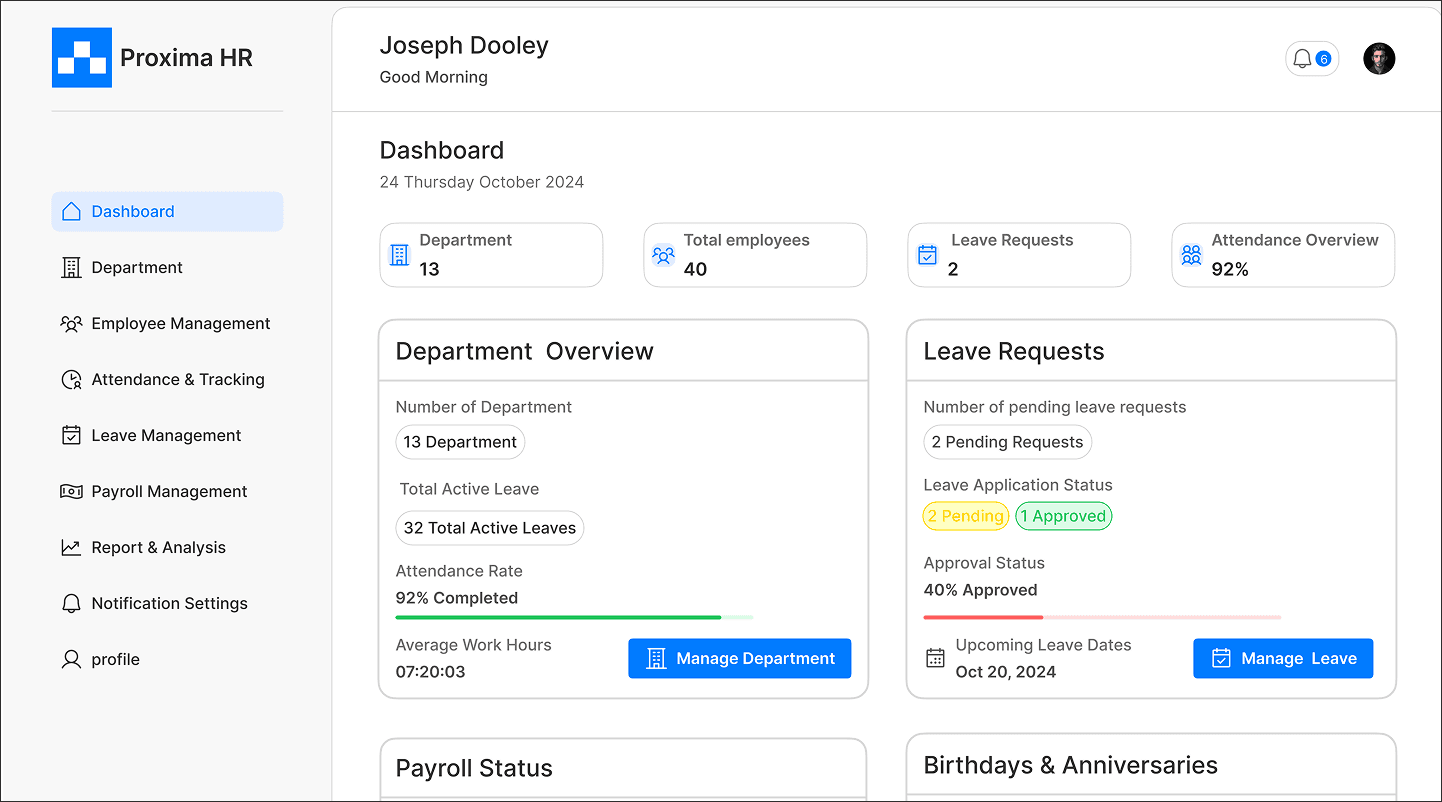Click the yellow 2 Pending status tag
The width and height of the screenshot is (1442, 802).
(x=966, y=516)
